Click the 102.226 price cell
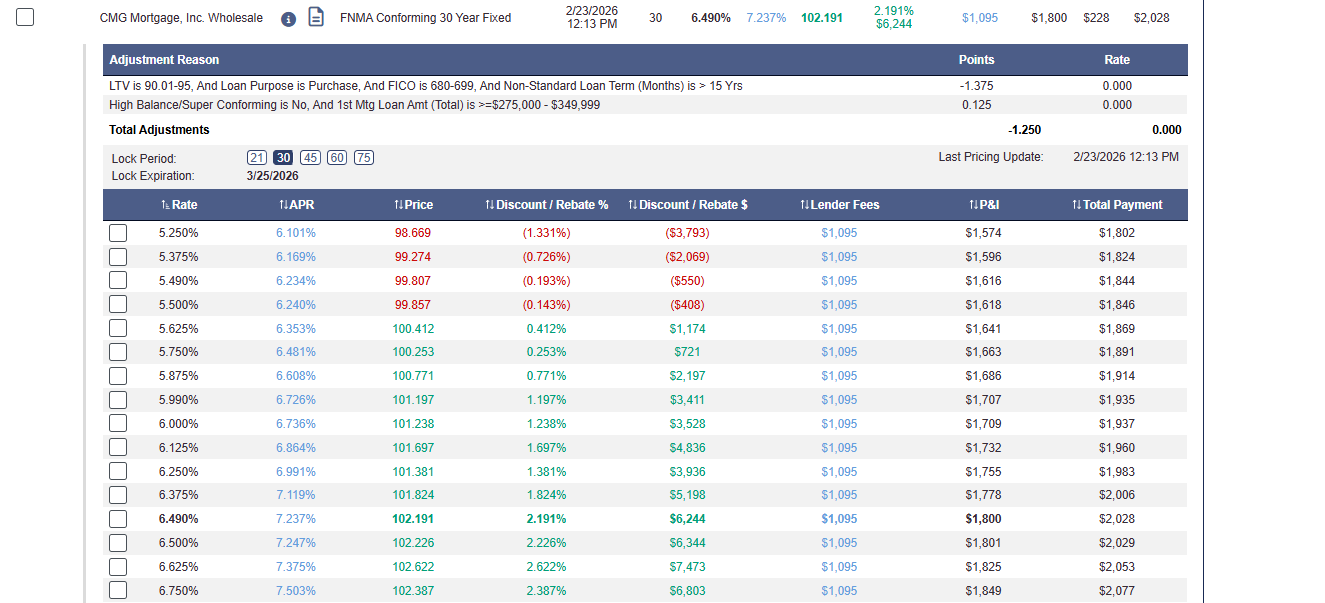Image resolution: width=1325 pixels, height=603 pixels. (x=413, y=543)
